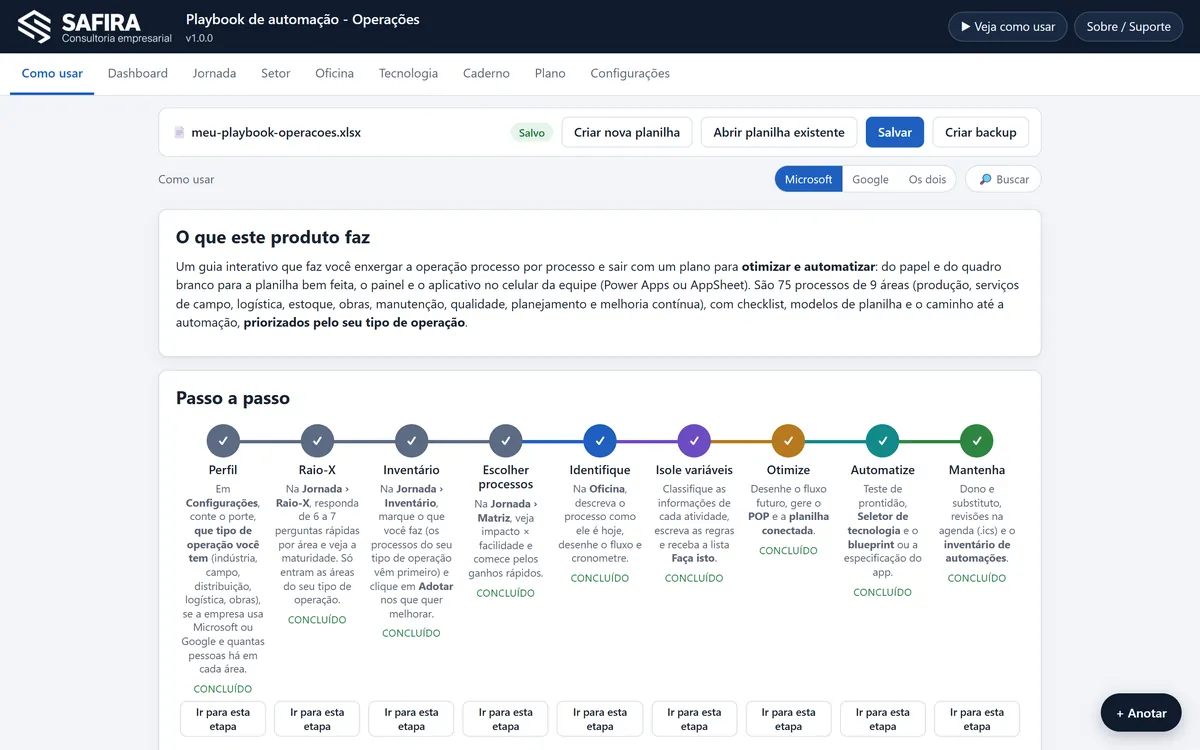Open the Dashboard tab
1200x750 pixels.
click(138, 73)
